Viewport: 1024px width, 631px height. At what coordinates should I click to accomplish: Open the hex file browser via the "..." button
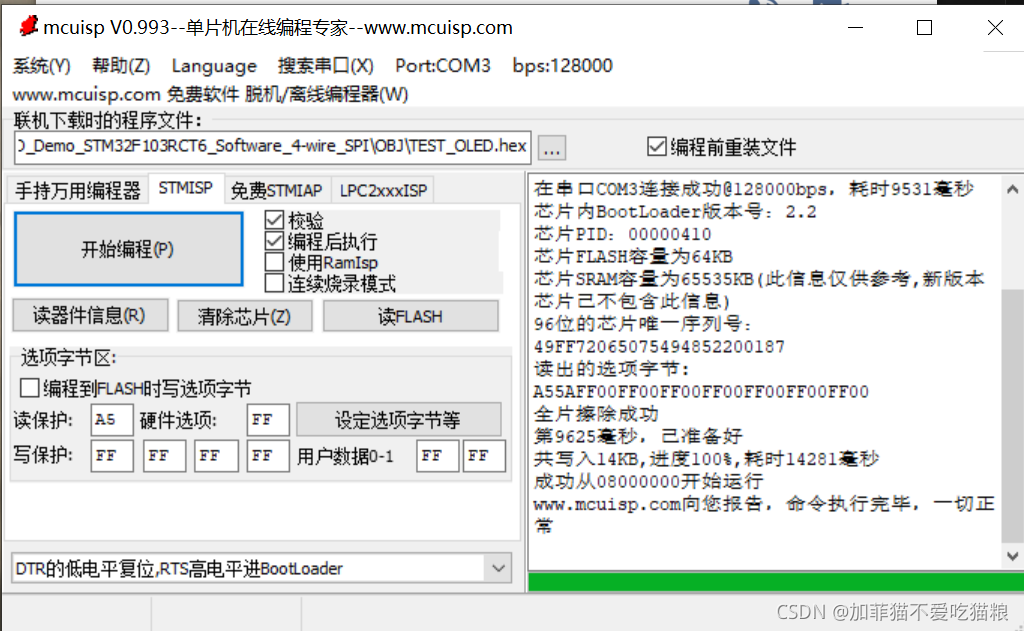coord(551,146)
